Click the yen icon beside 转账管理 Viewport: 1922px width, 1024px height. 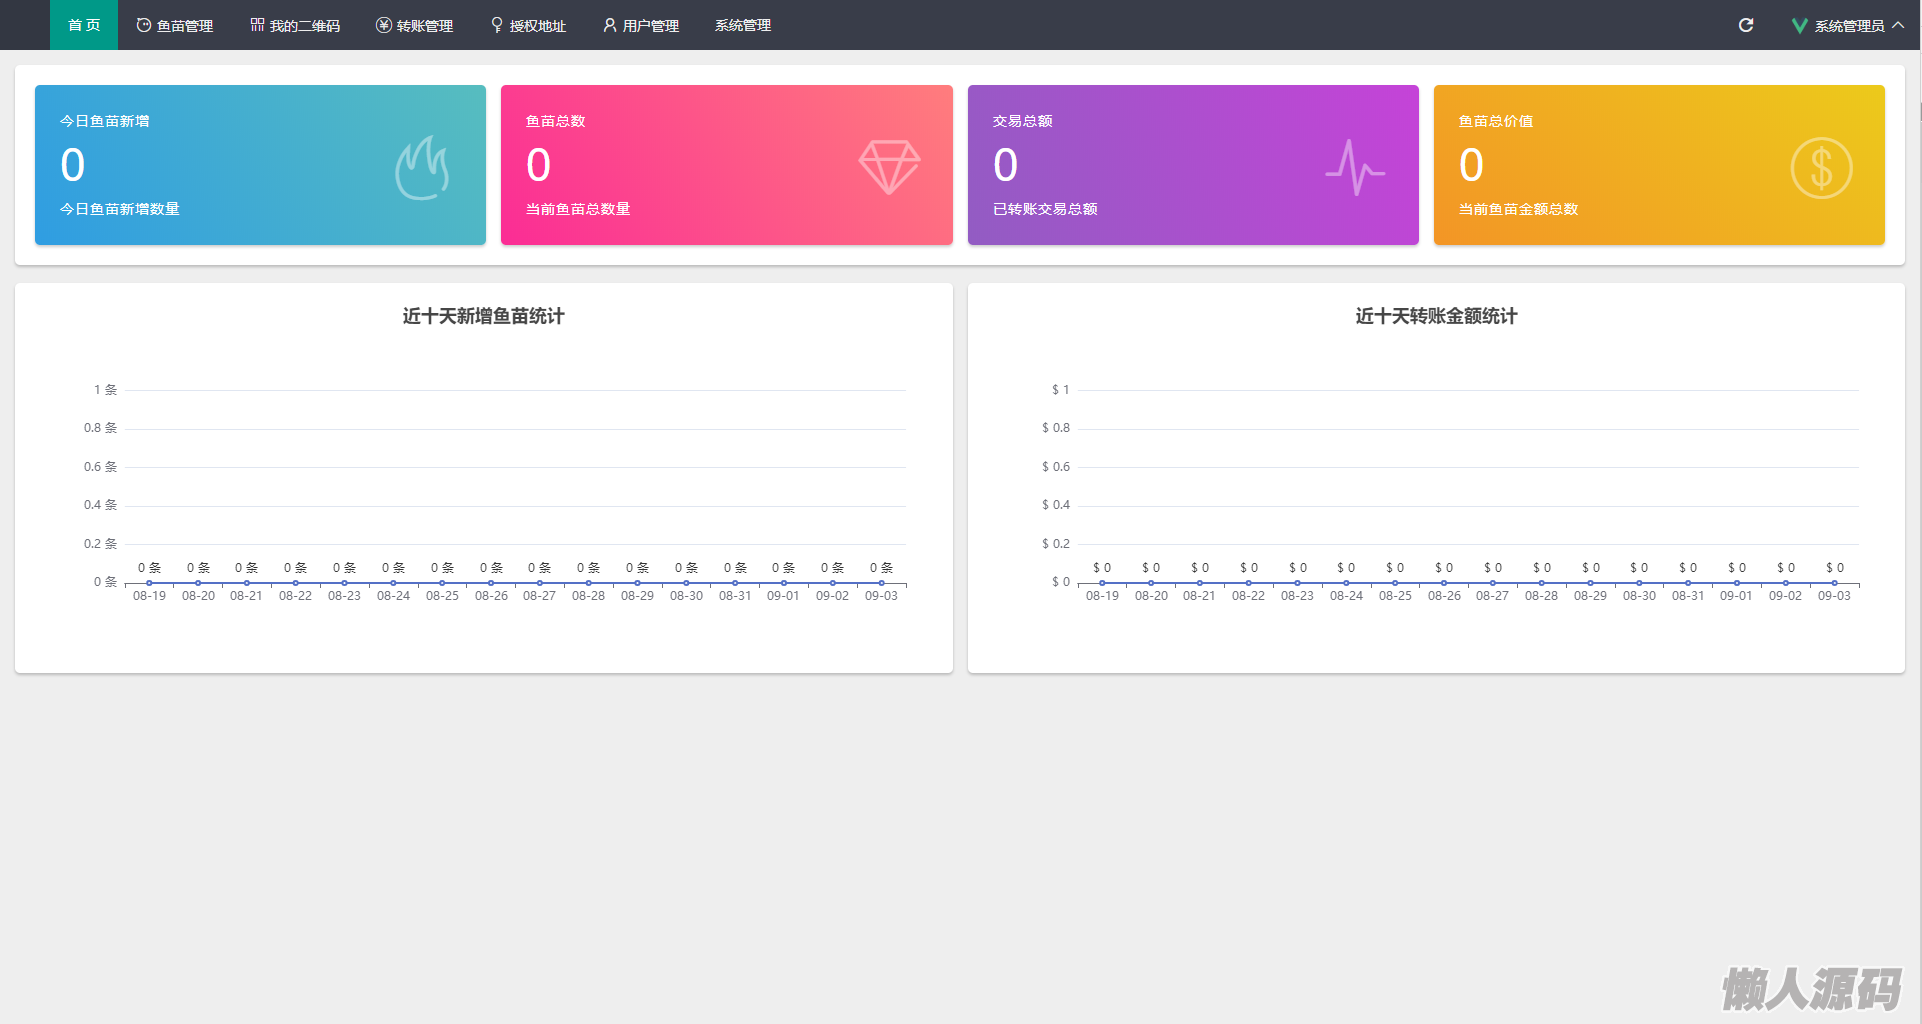click(x=383, y=25)
